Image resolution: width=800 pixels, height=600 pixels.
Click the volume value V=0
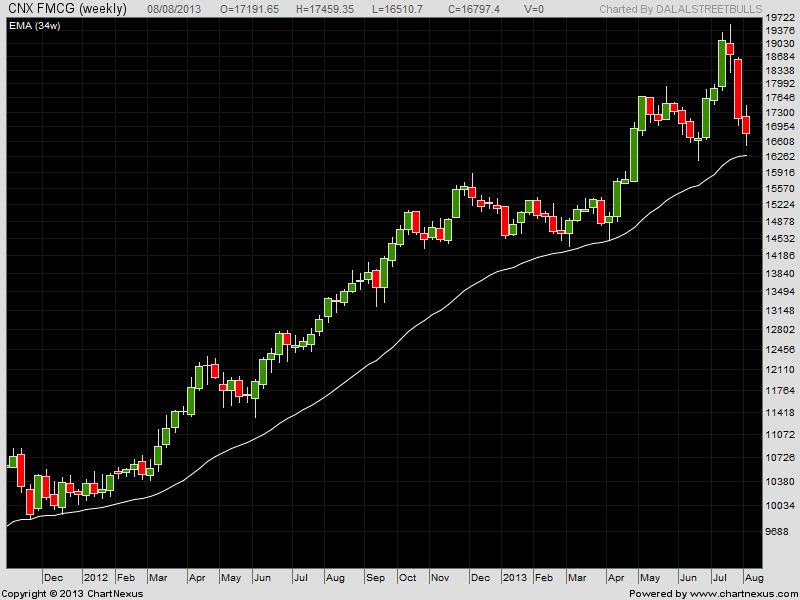point(534,9)
